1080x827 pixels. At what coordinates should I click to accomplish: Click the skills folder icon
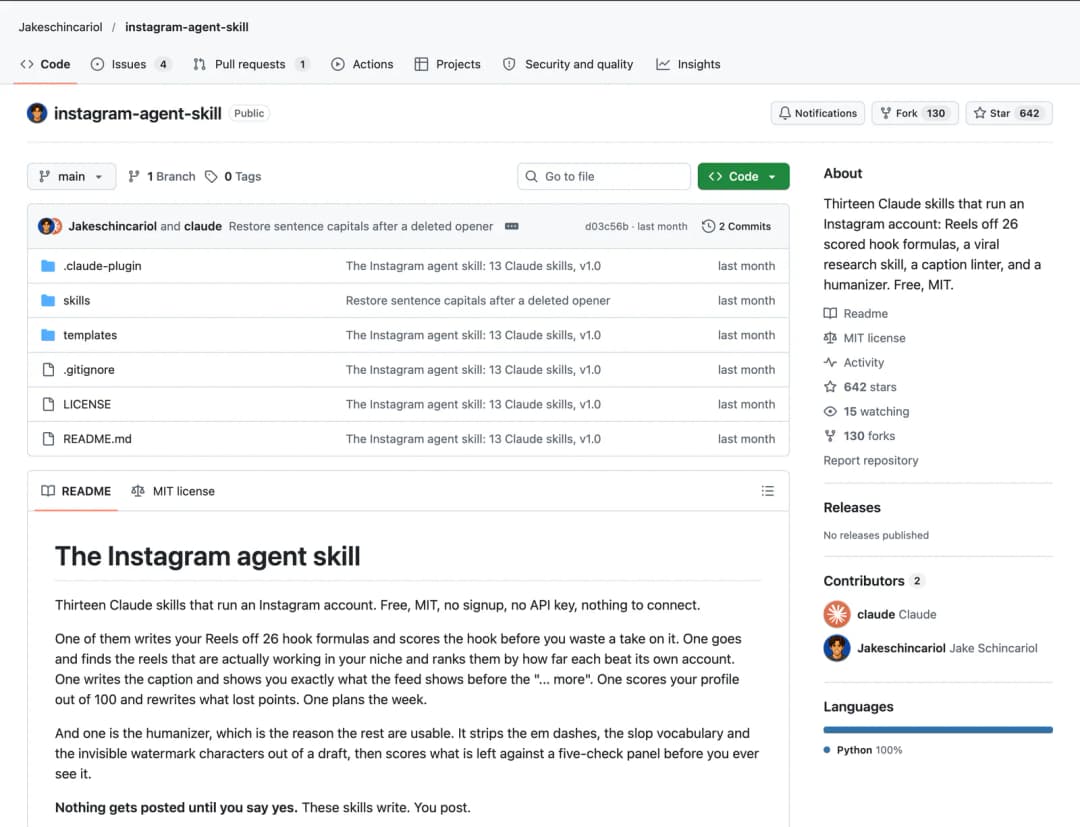point(48,300)
